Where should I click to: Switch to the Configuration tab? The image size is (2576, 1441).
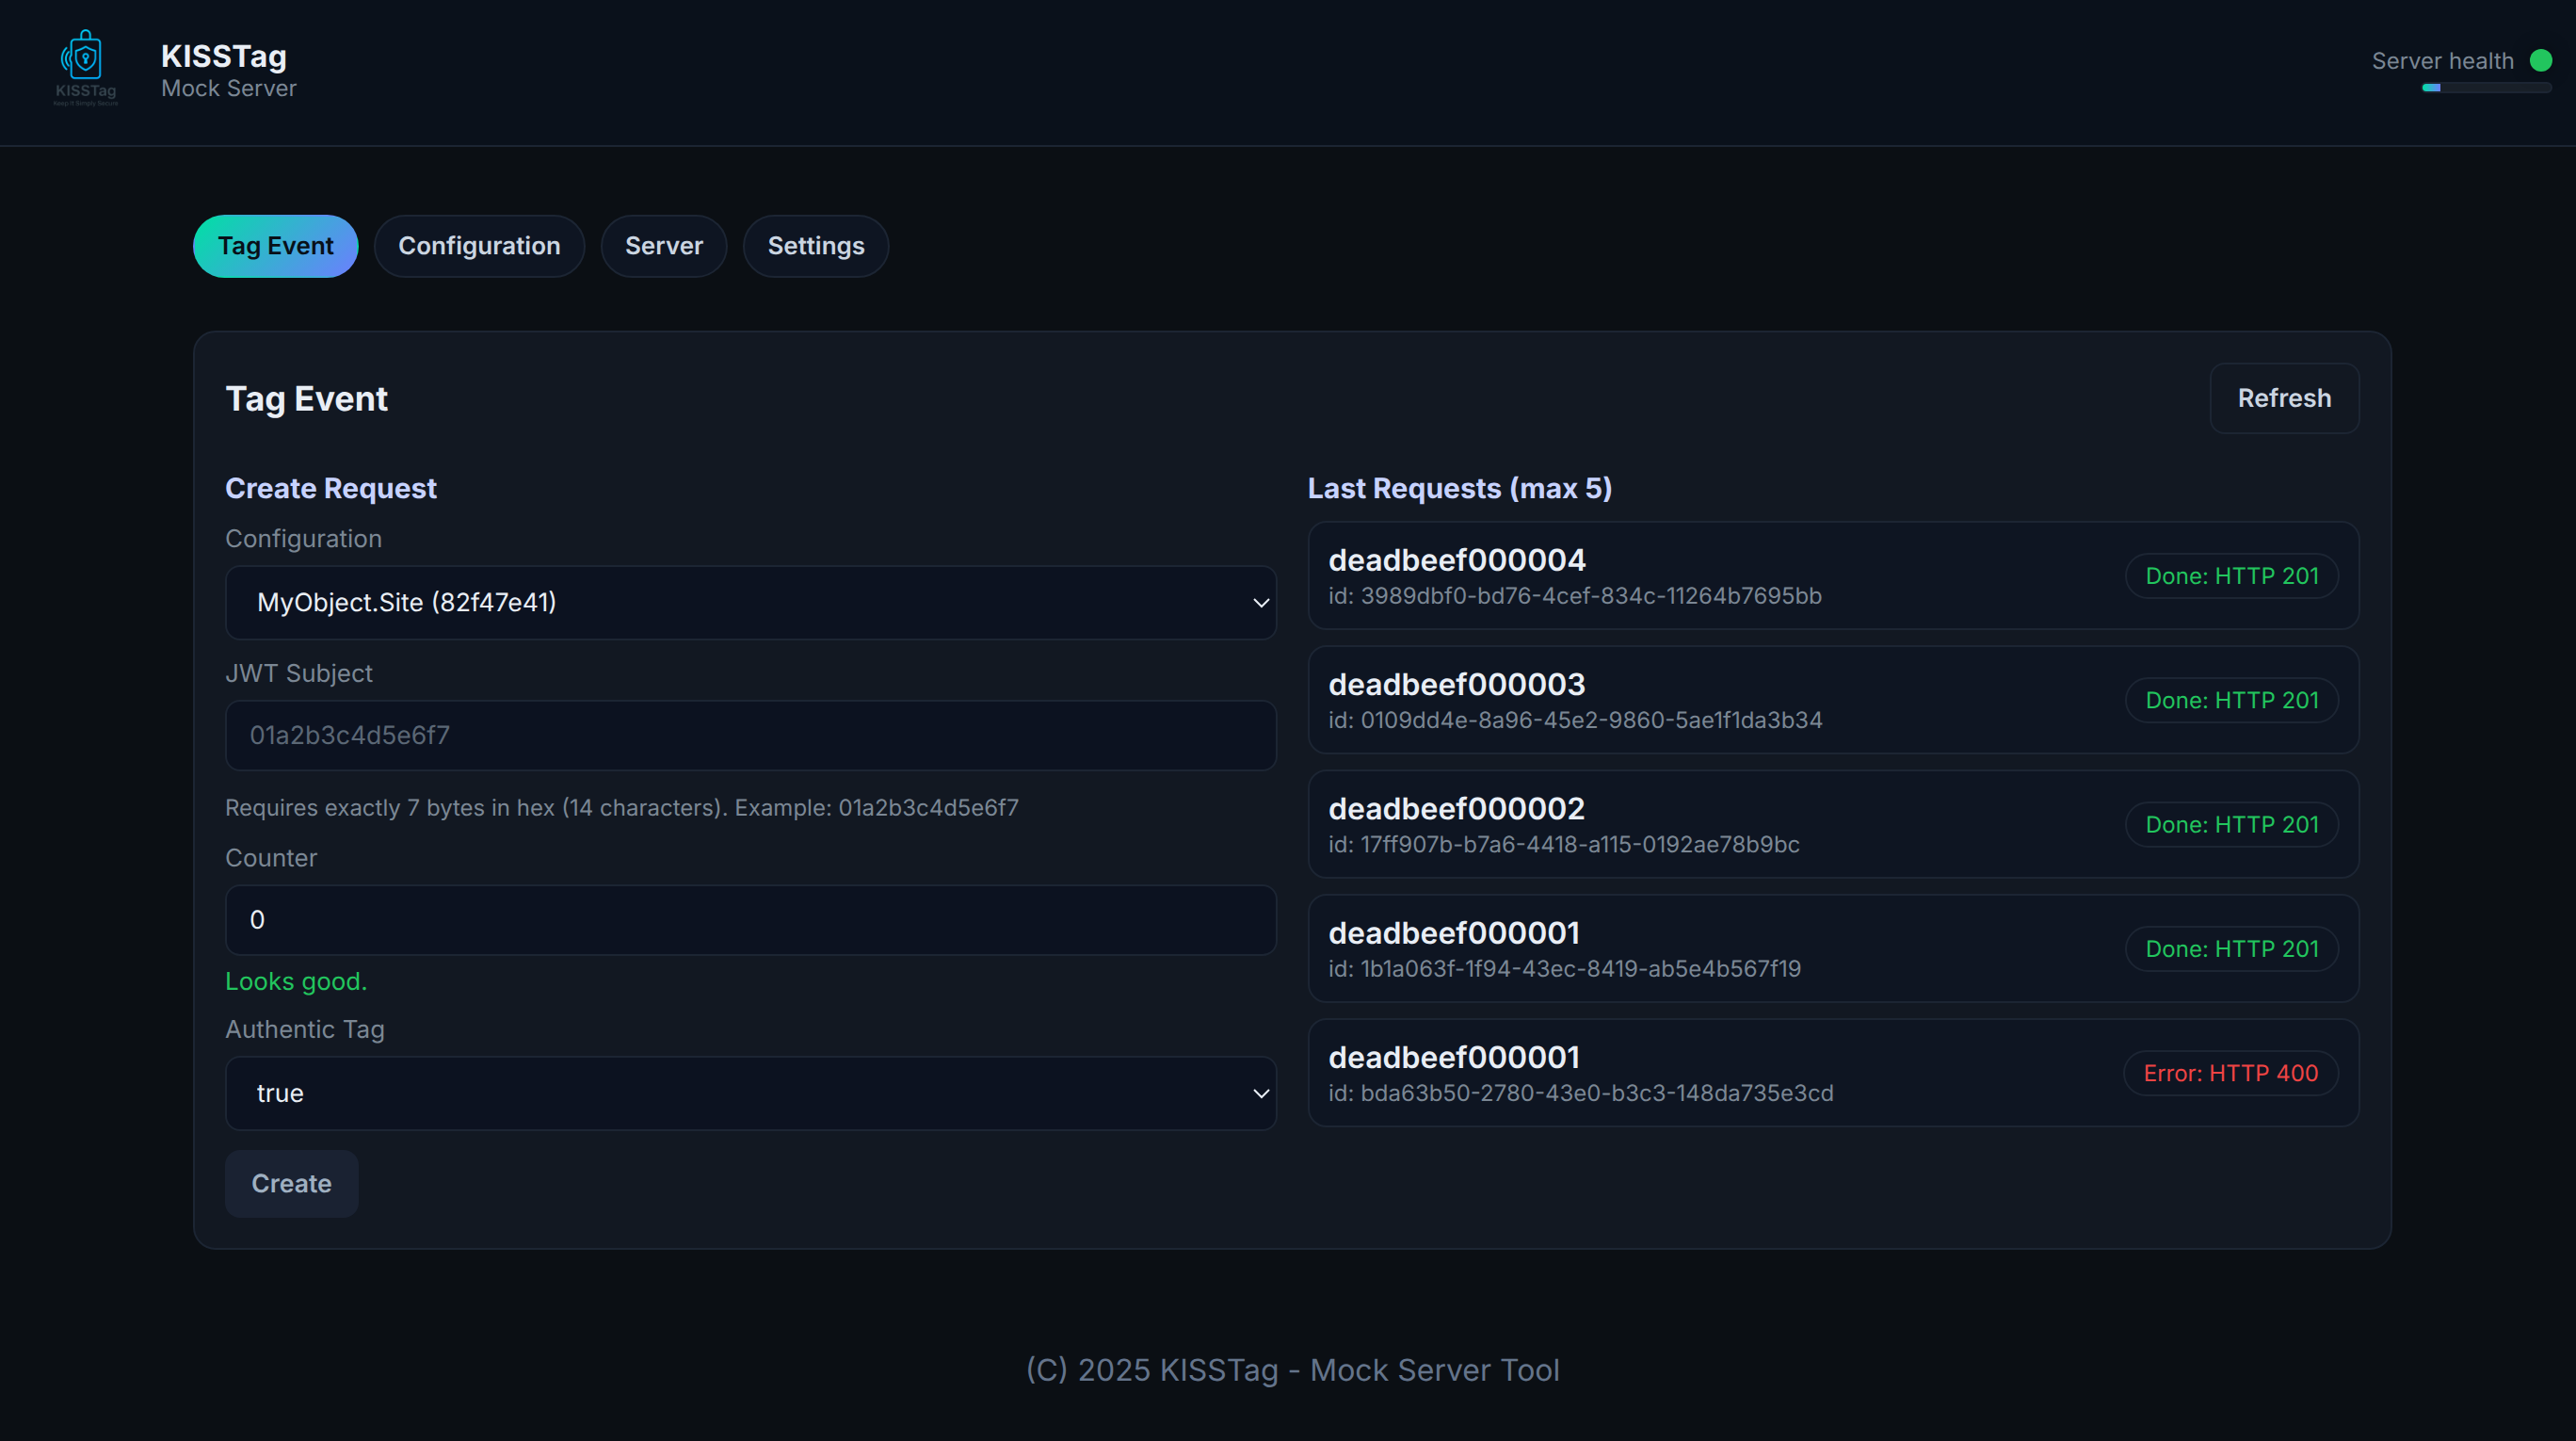(x=479, y=246)
